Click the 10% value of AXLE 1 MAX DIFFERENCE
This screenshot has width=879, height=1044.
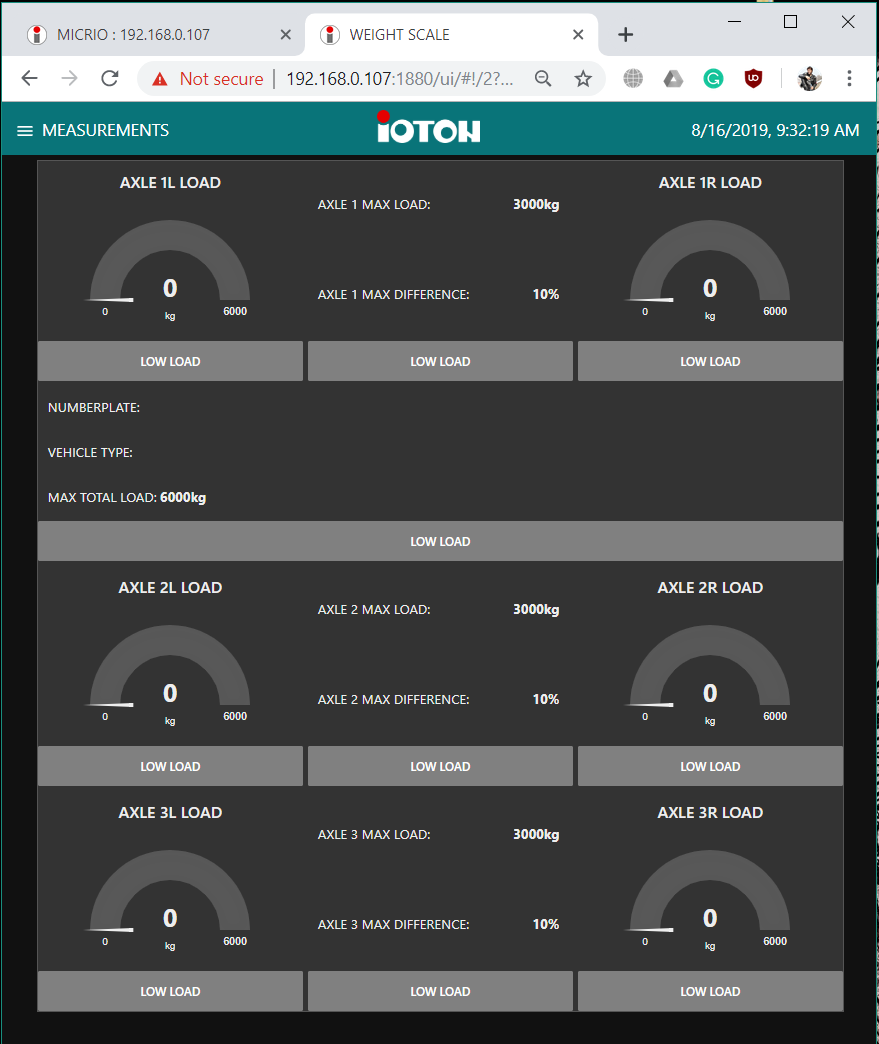pyautogui.click(x=546, y=294)
